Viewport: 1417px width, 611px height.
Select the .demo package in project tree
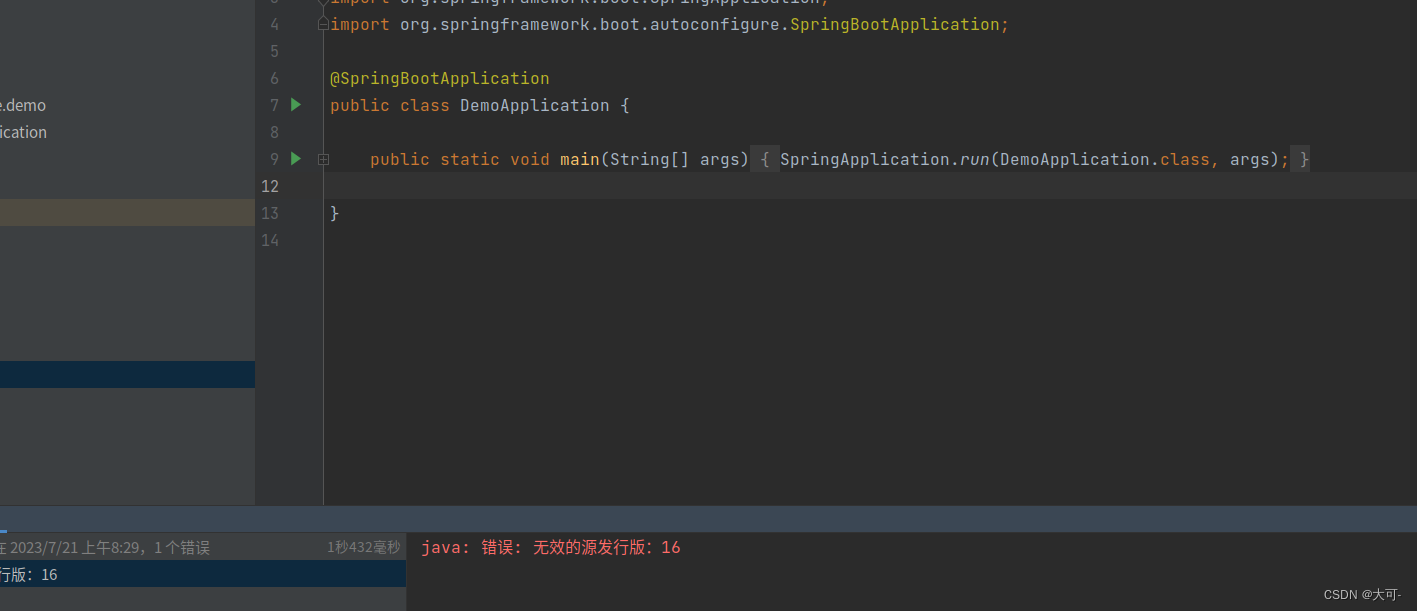pyautogui.click(x=23, y=105)
